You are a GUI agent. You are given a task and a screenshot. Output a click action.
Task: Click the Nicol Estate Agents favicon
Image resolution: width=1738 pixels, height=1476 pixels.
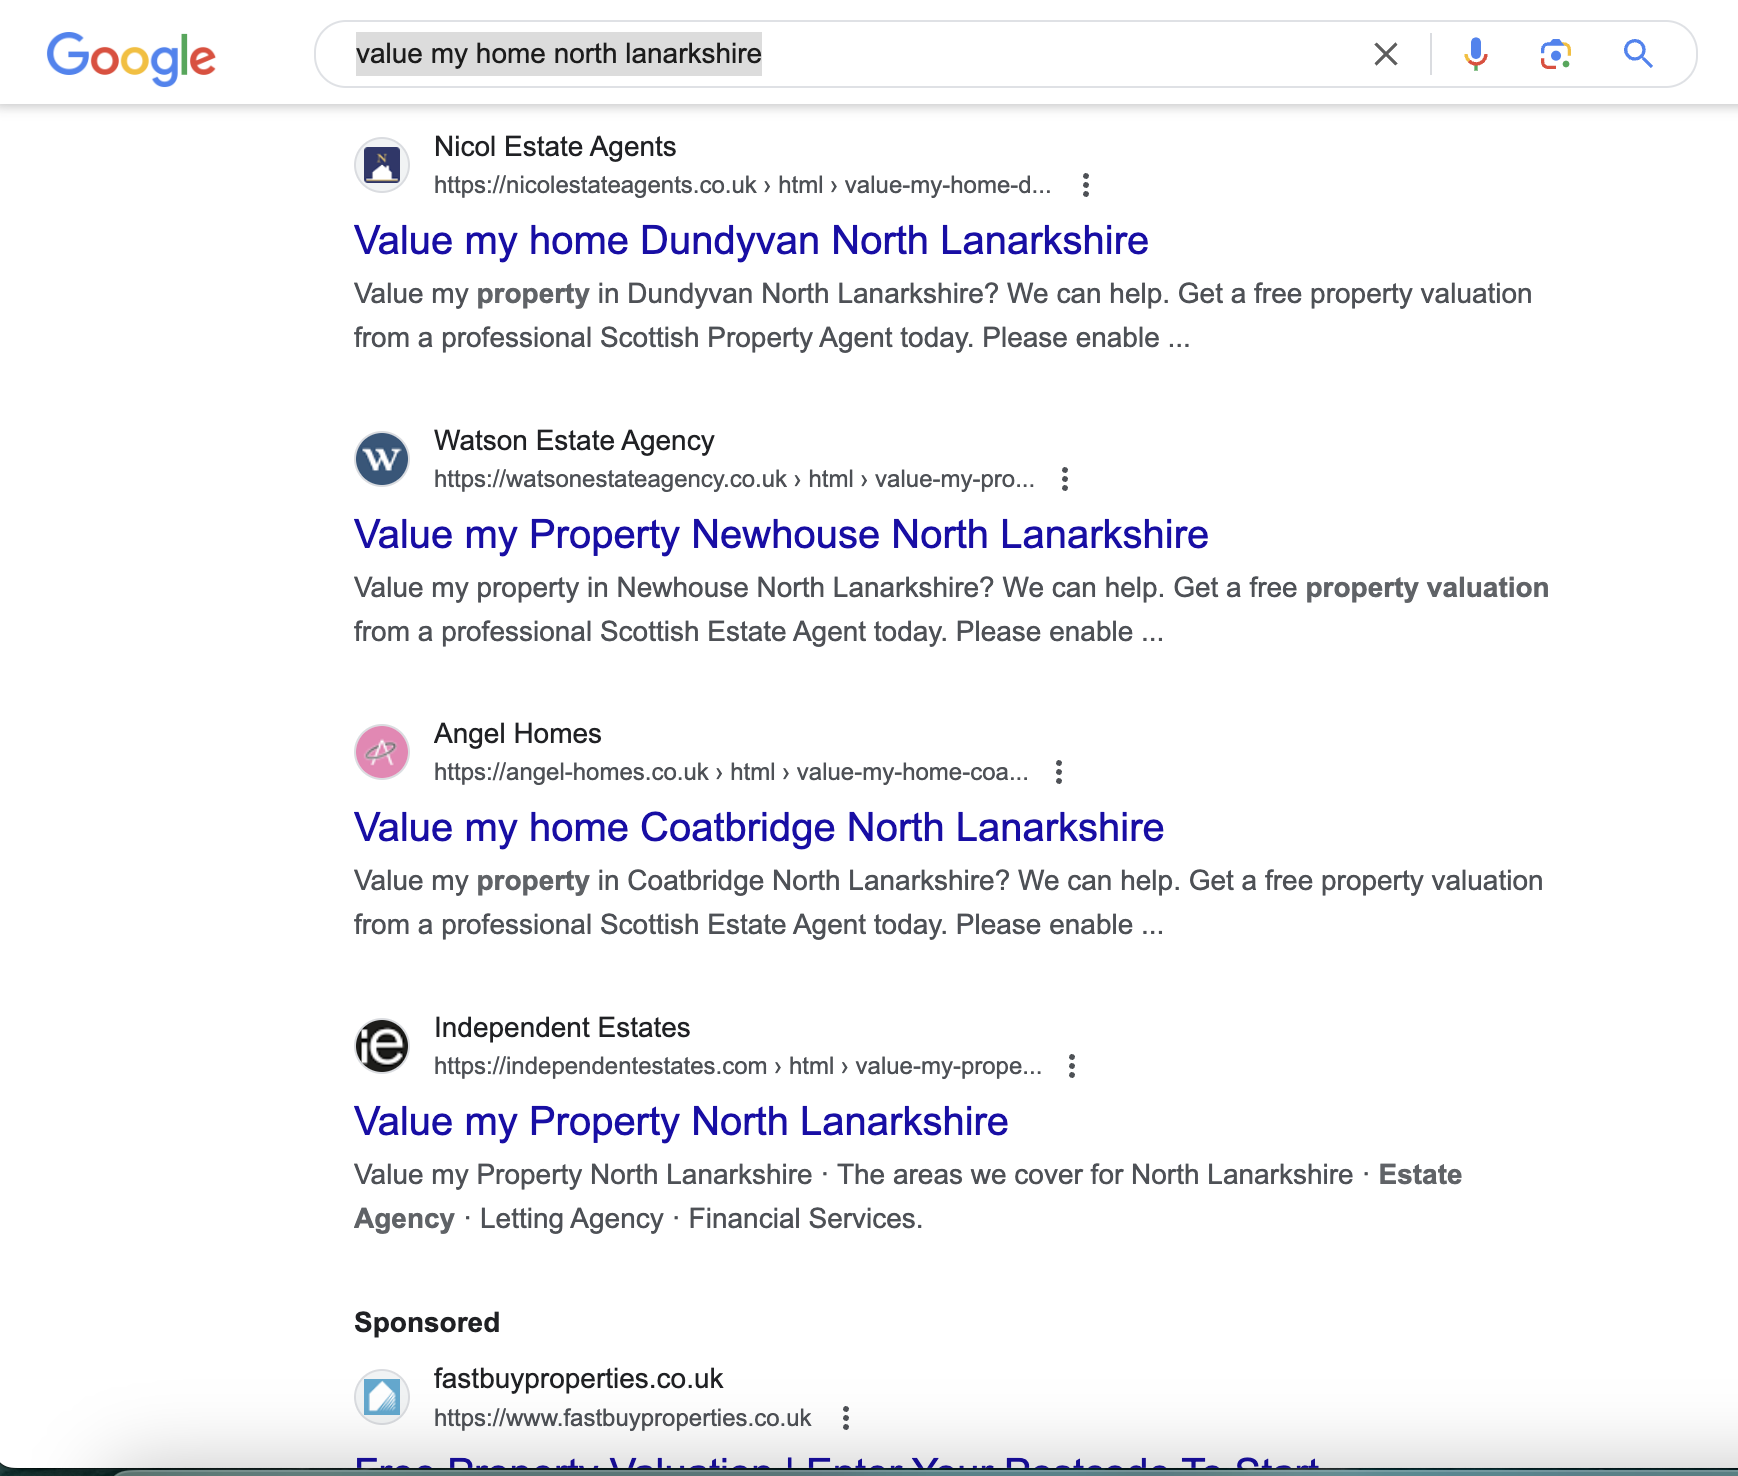point(382,165)
